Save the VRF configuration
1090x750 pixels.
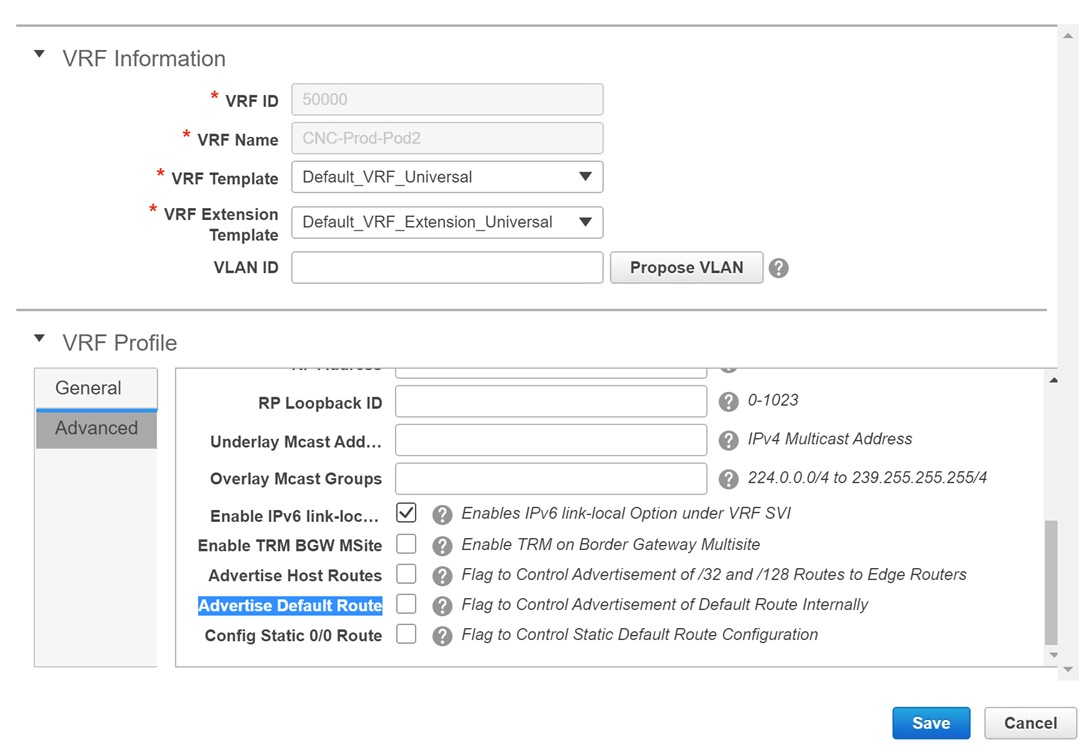[x=931, y=722]
